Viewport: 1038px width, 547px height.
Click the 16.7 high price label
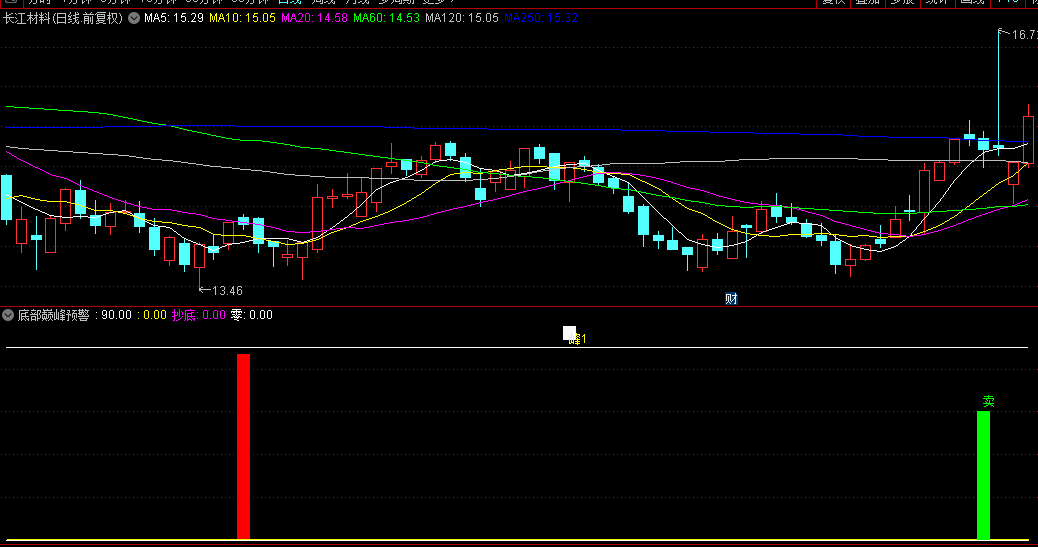[1025, 35]
